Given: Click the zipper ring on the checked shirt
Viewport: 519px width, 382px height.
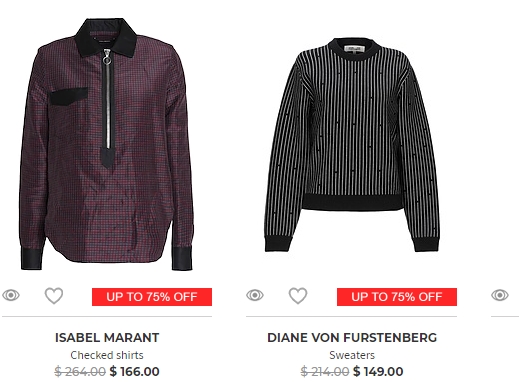Looking at the screenshot, I should coord(107,60).
